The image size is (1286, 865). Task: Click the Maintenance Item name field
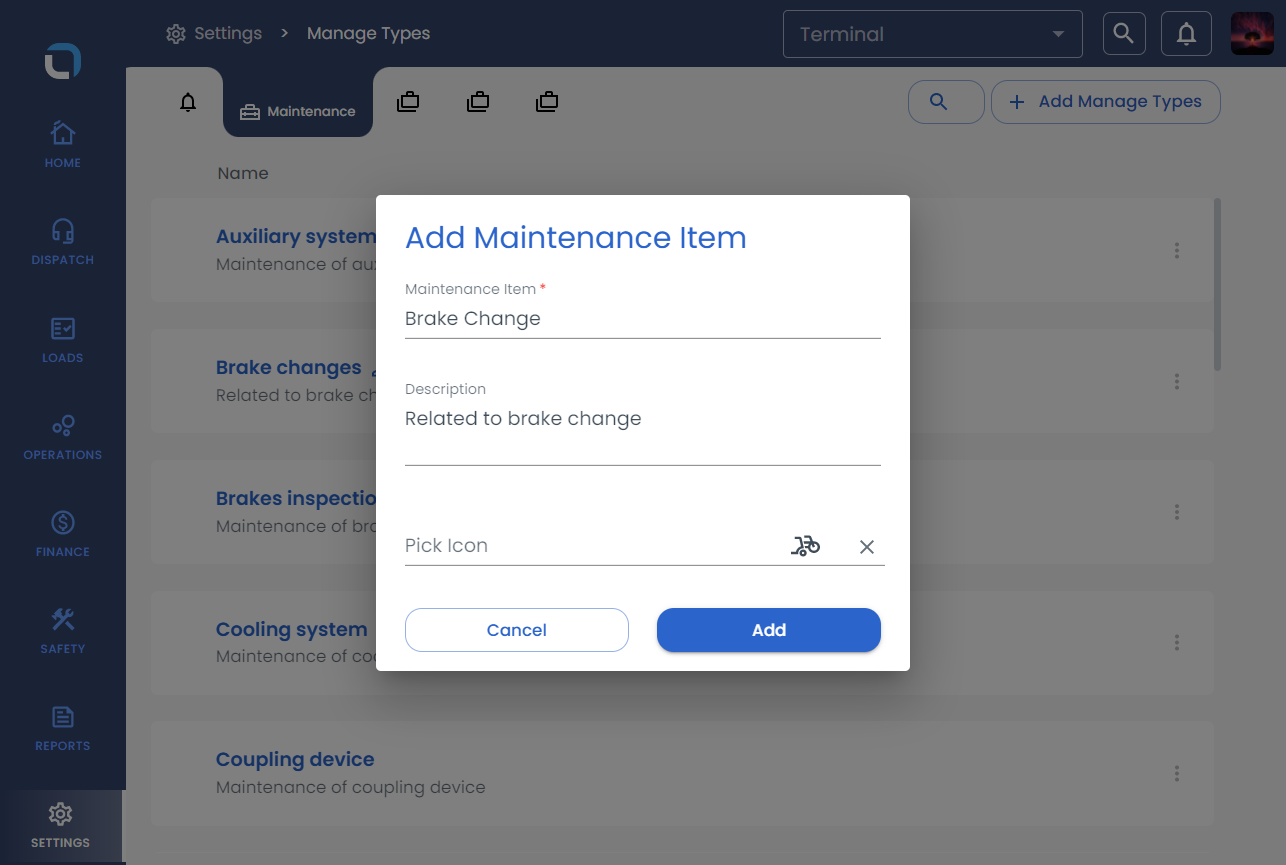pos(642,319)
